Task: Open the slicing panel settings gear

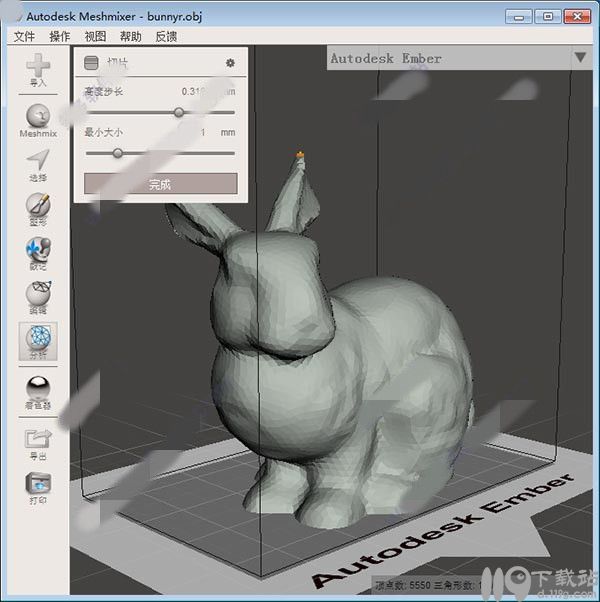Action: (x=230, y=63)
